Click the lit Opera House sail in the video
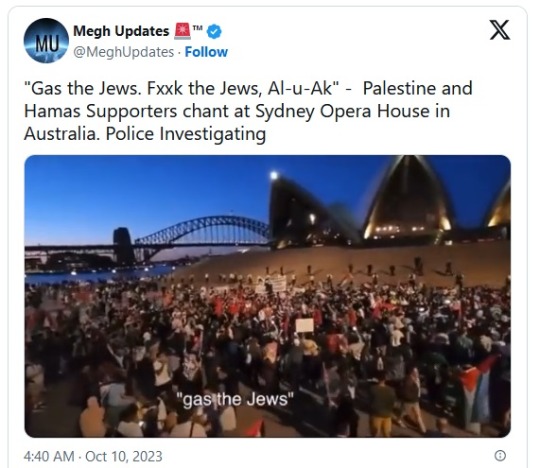 (408, 200)
